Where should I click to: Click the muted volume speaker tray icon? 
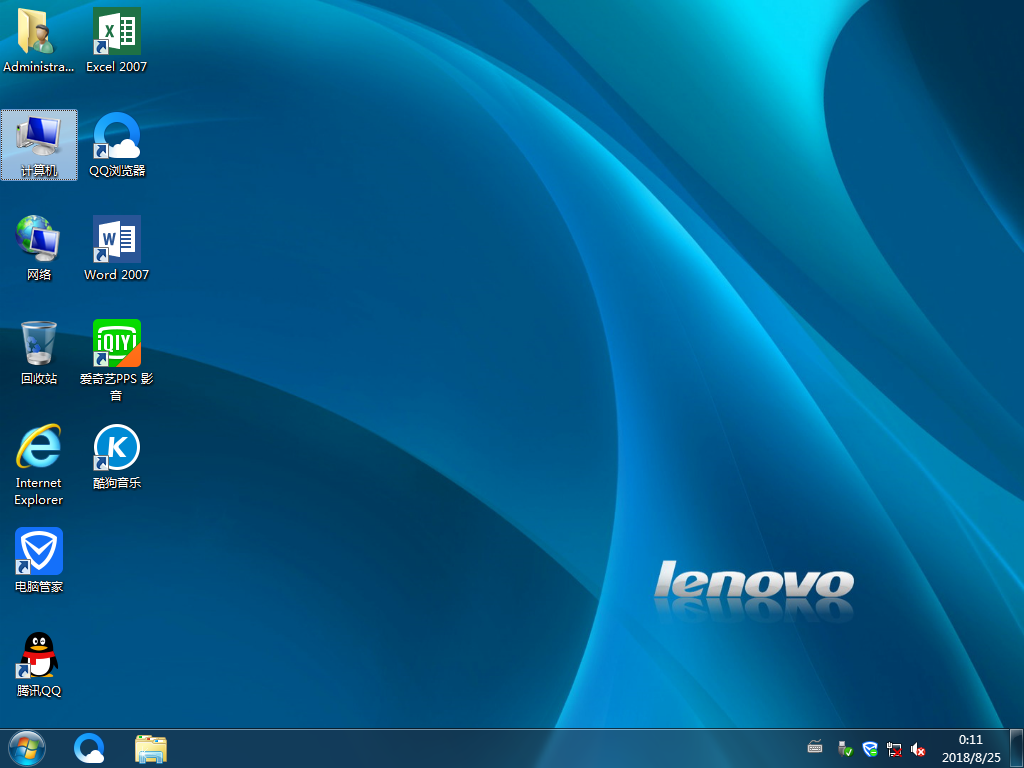(918, 749)
